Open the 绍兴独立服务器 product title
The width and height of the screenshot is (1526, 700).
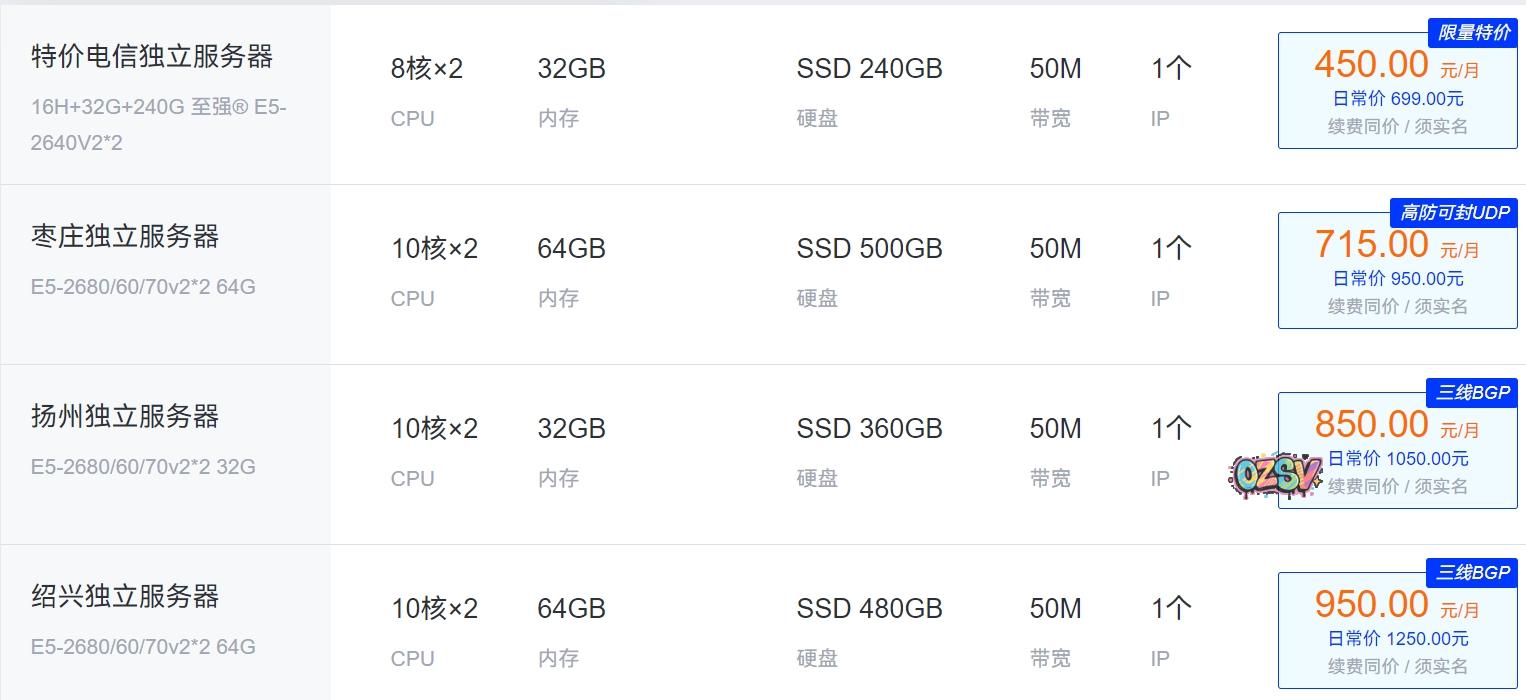(125, 597)
